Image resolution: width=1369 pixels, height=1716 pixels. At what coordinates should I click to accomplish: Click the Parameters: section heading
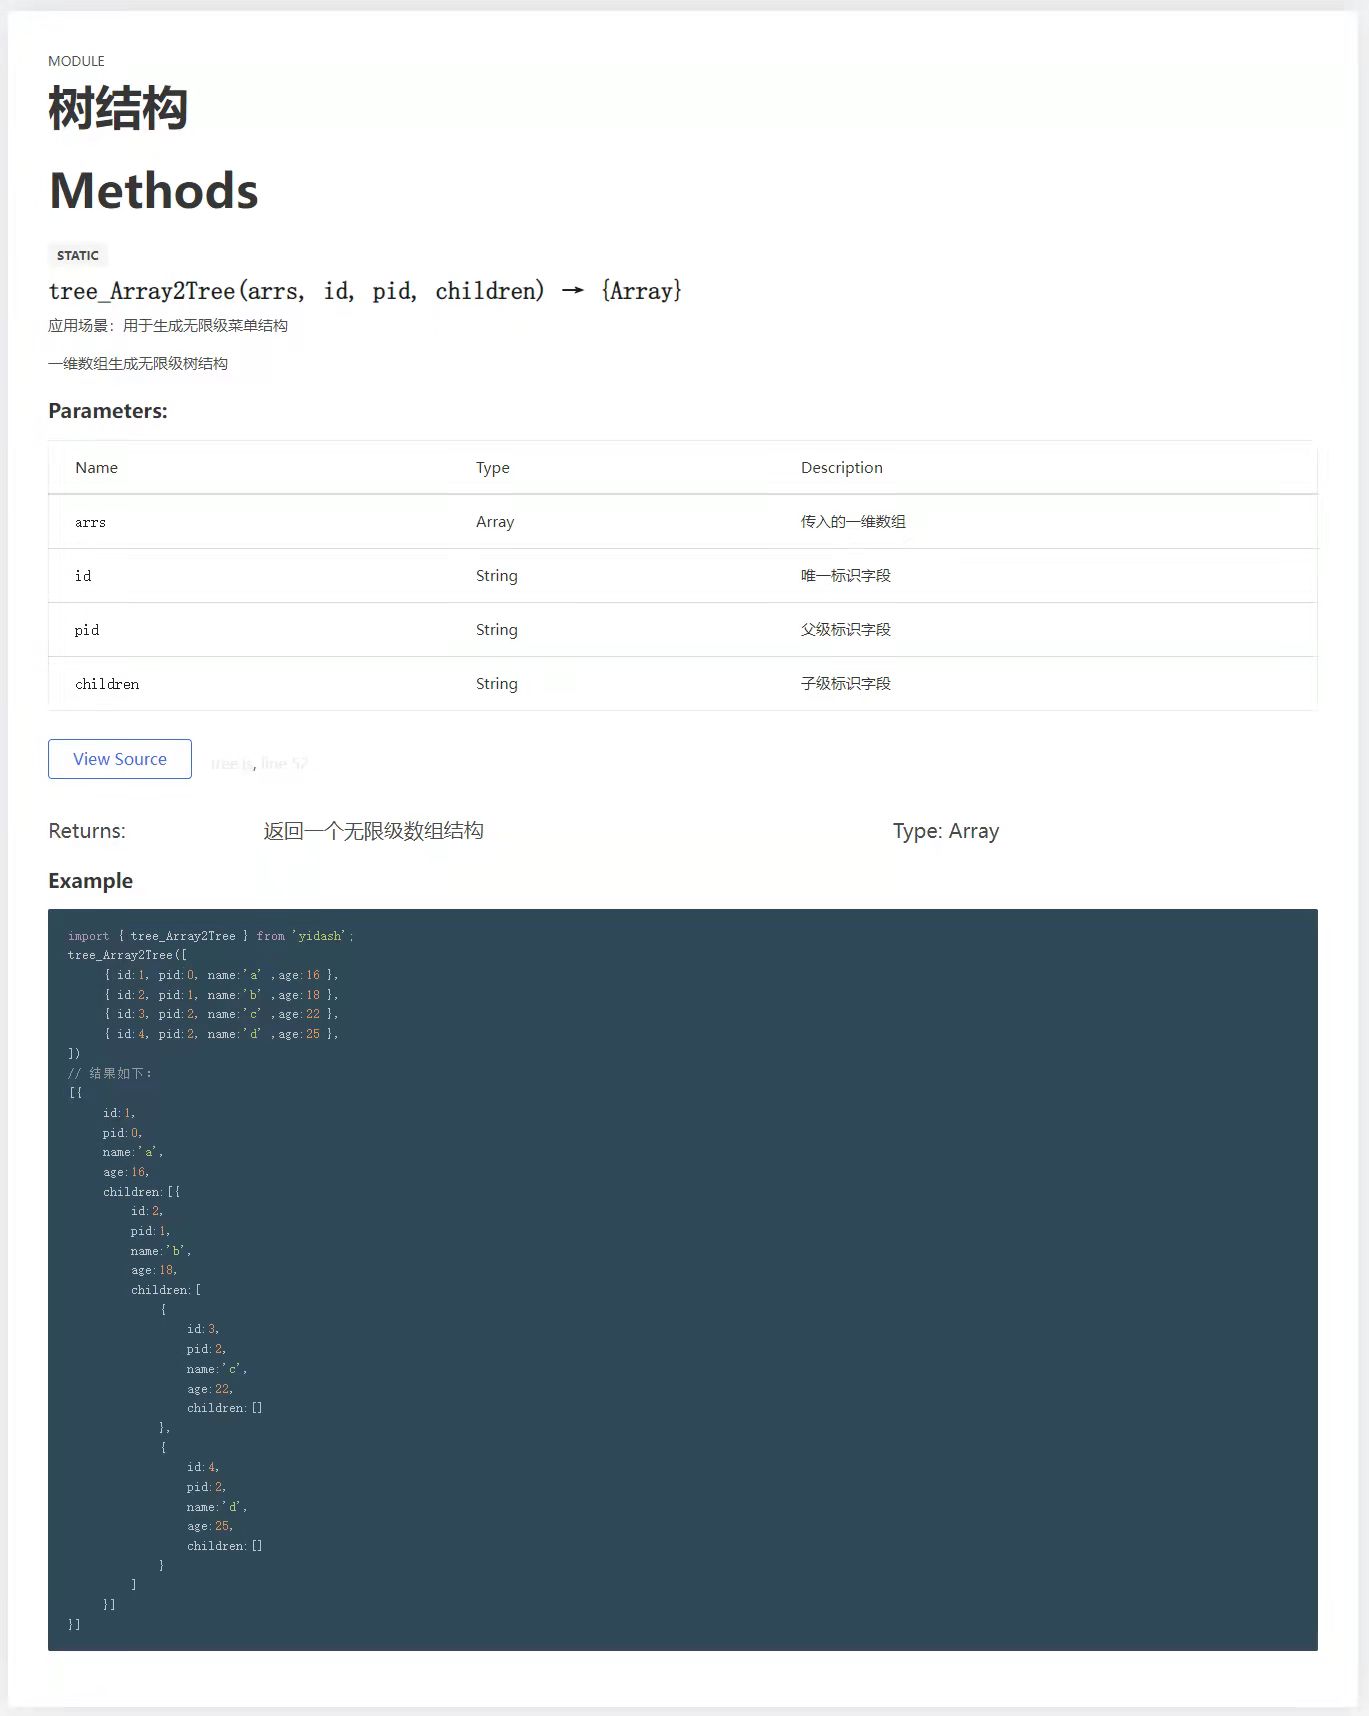coord(108,411)
